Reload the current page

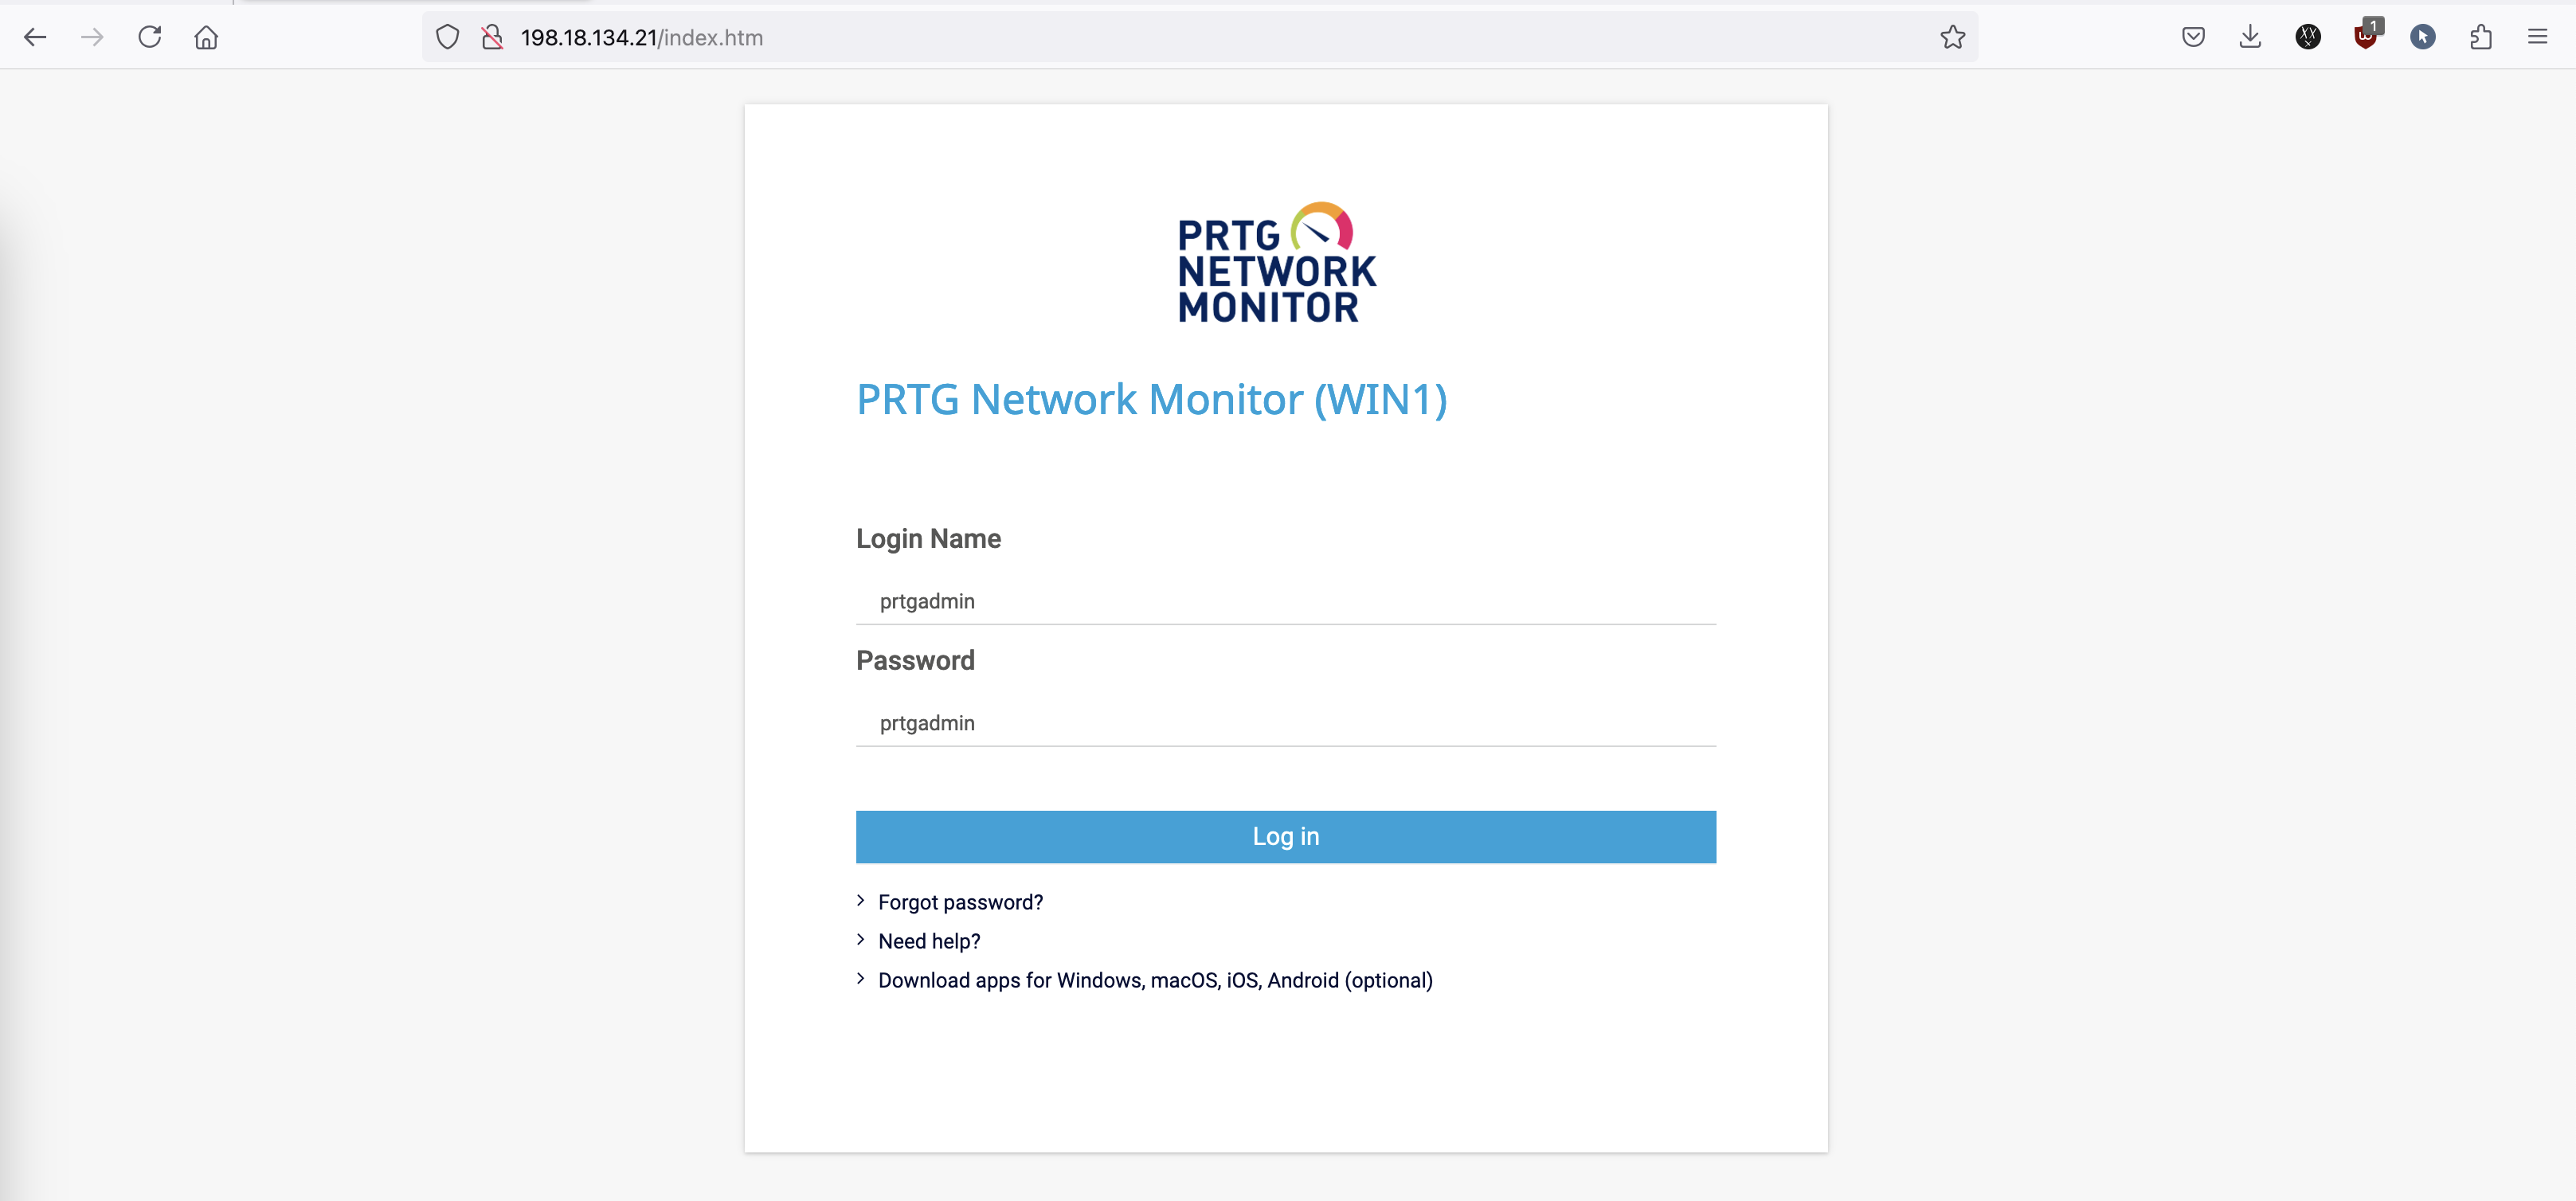pyautogui.click(x=150, y=37)
